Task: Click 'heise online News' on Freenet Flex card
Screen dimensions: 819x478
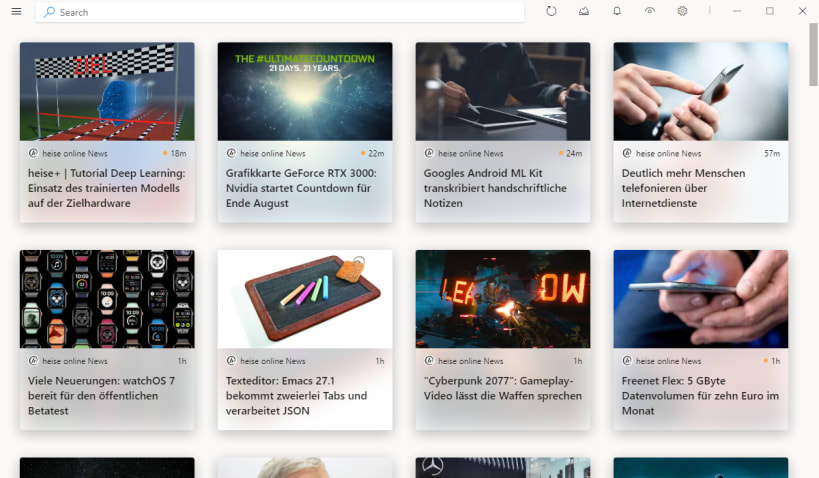Action: [669, 361]
